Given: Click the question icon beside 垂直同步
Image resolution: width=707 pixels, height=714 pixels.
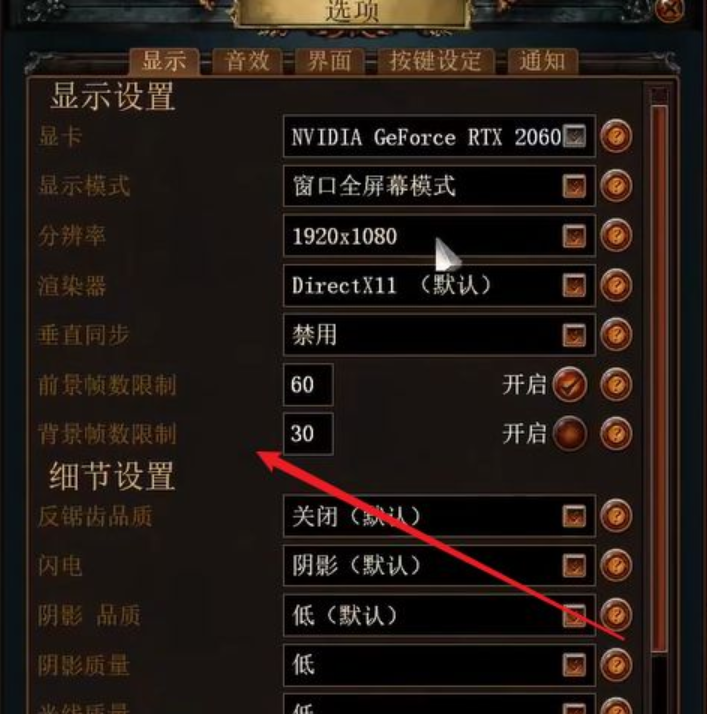Looking at the screenshot, I should [616, 335].
